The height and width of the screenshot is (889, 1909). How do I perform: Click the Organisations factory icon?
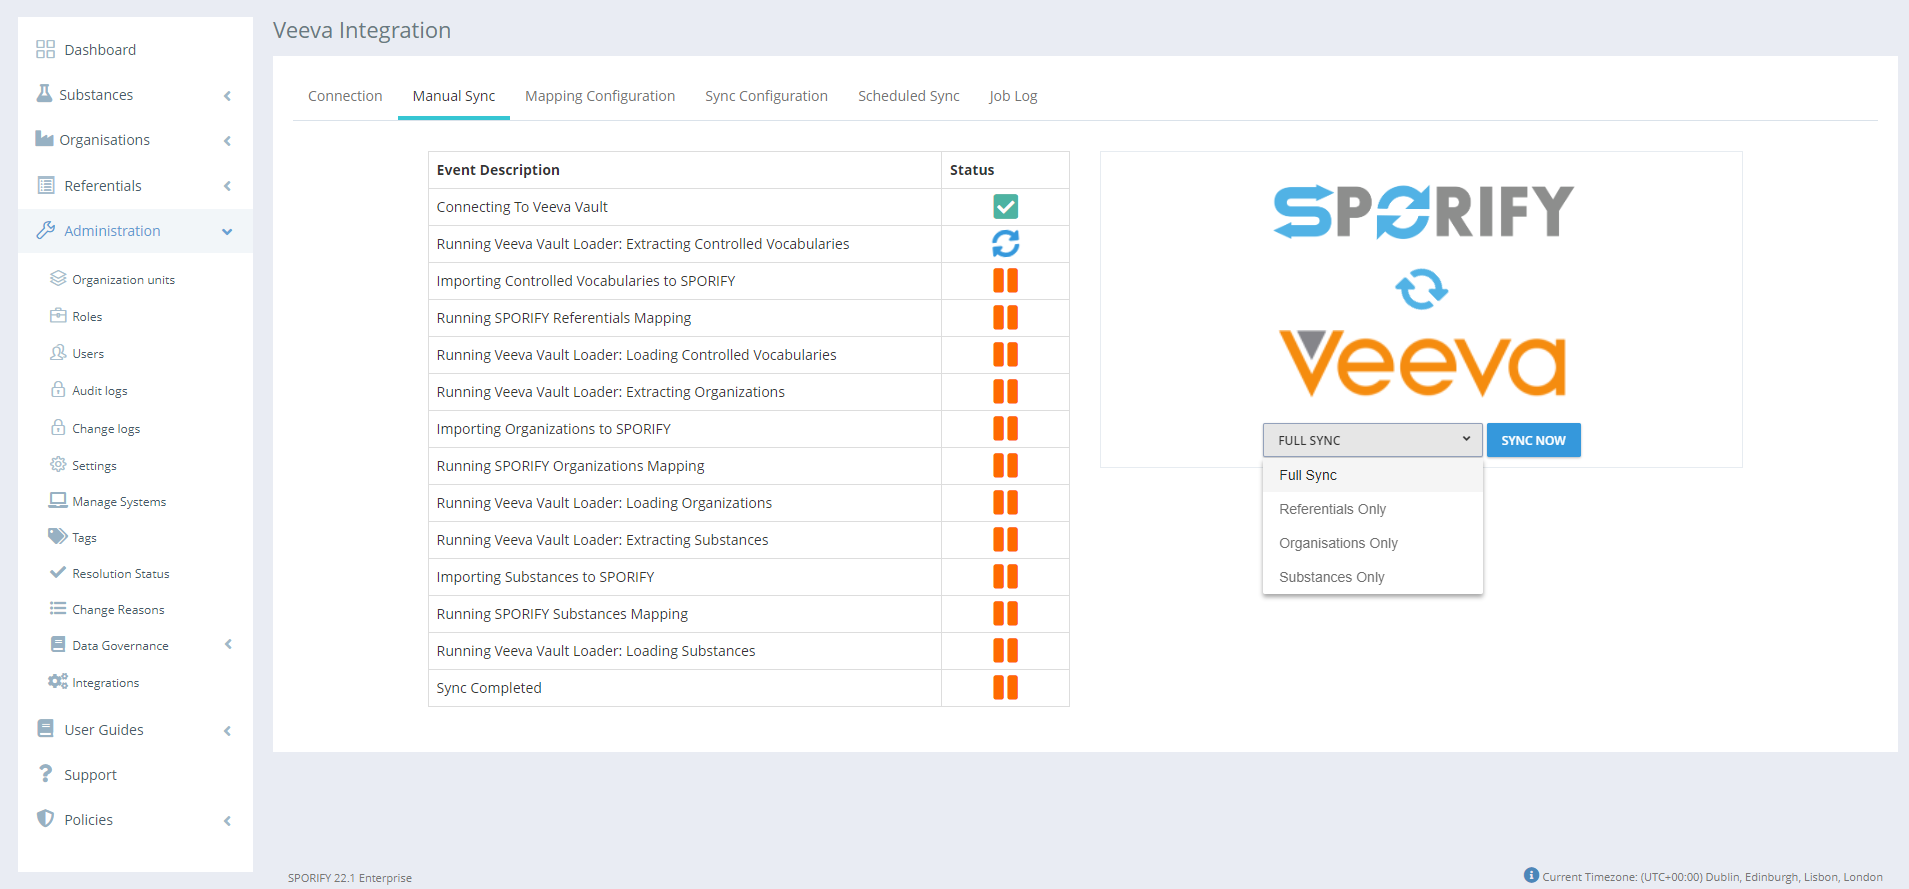[44, 139]
